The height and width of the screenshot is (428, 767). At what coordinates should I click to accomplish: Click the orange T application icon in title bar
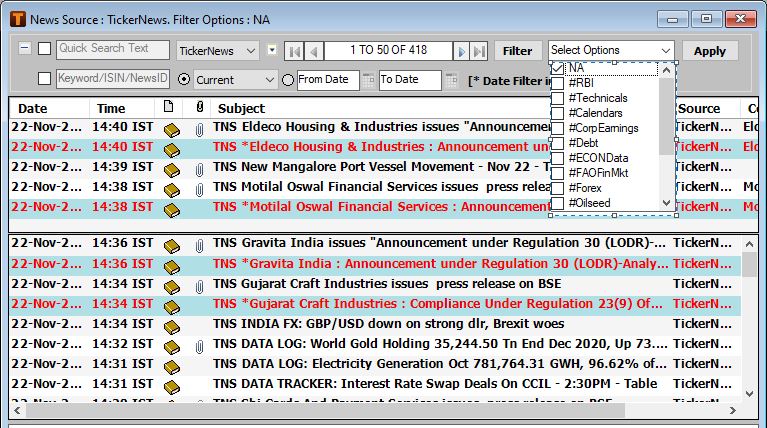pyautogui.click(x=18, y=20)
